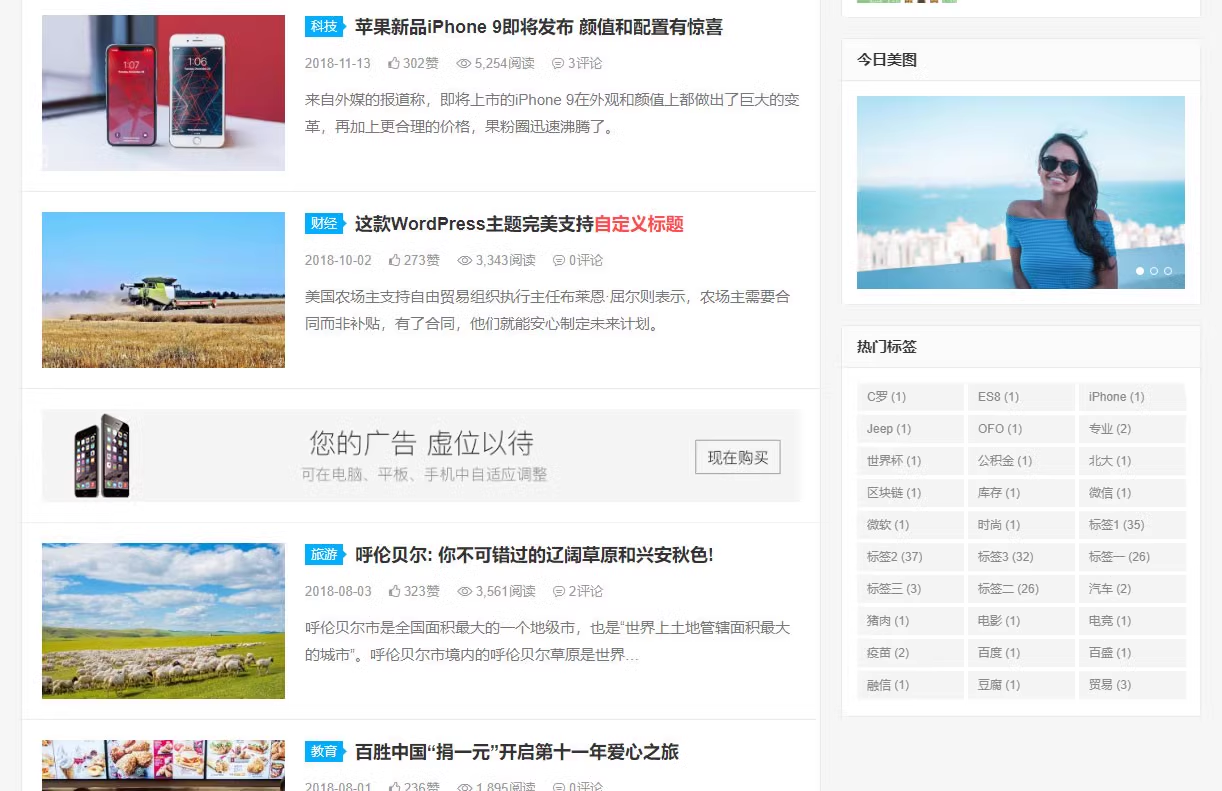The image size is (1222, 791).
Task: Choose the 专业 (2) tag
Action: pyautogui.click(x=1132, y=429)
